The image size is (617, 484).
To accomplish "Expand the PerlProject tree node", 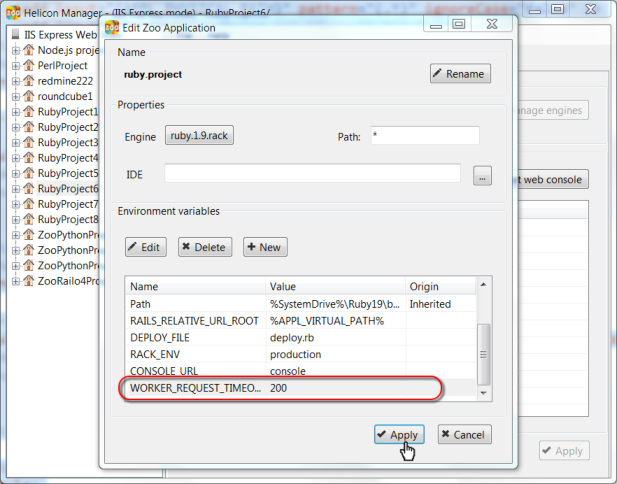I will [x=16, y=66].
